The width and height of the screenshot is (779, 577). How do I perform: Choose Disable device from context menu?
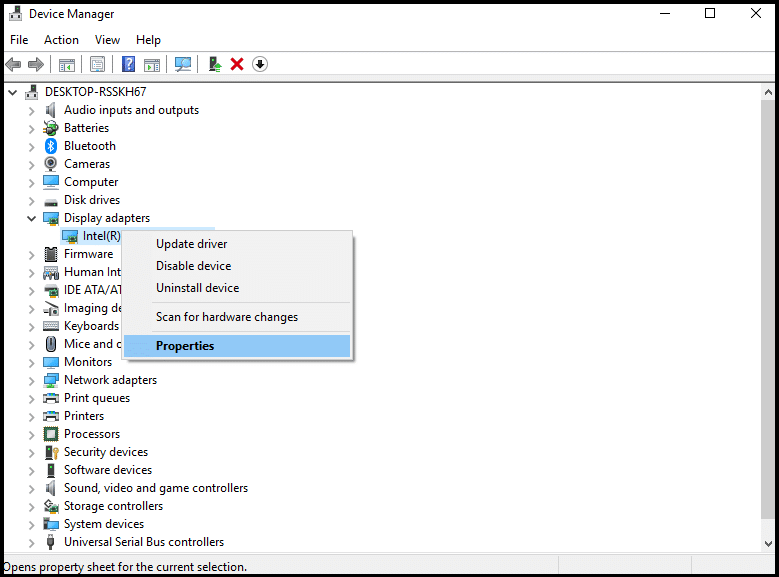pos(193,266)
